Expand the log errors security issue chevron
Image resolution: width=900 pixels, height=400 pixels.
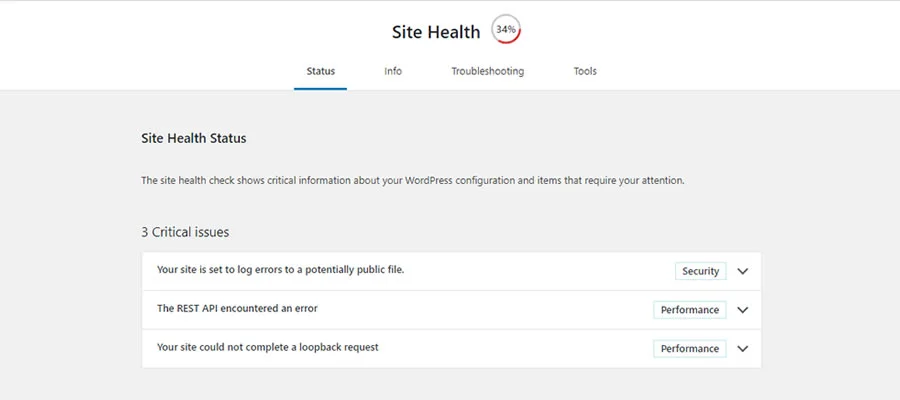click(x=743, y=271)
